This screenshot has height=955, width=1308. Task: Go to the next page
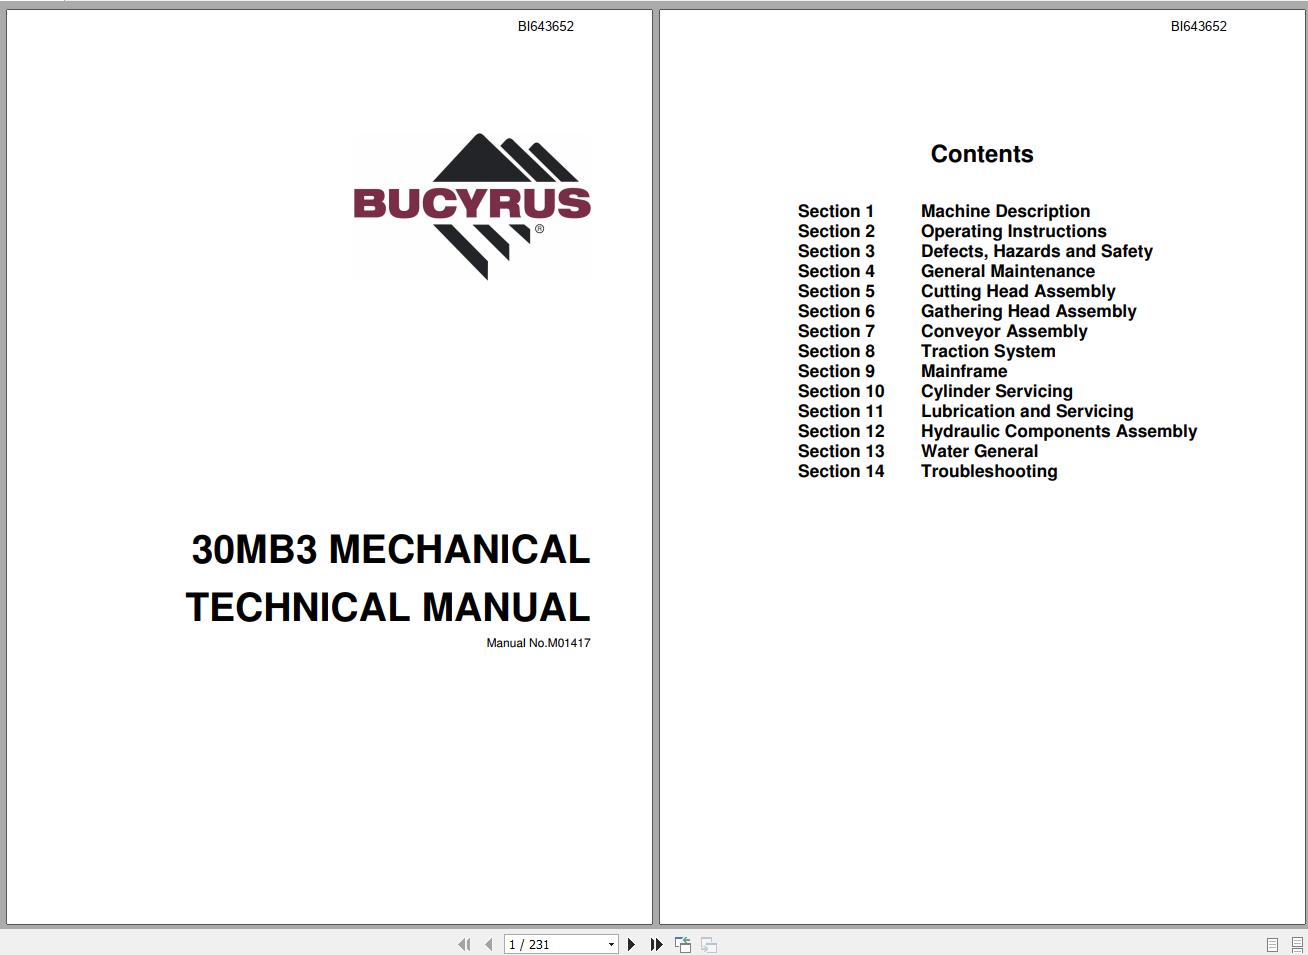point(631,944)
